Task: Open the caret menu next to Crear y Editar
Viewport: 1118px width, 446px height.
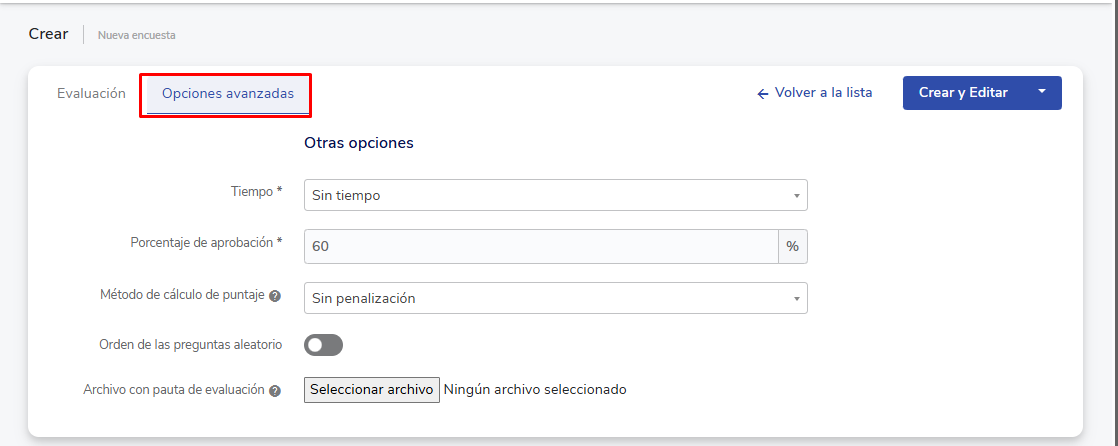Action: click(x=1042, y=92)
